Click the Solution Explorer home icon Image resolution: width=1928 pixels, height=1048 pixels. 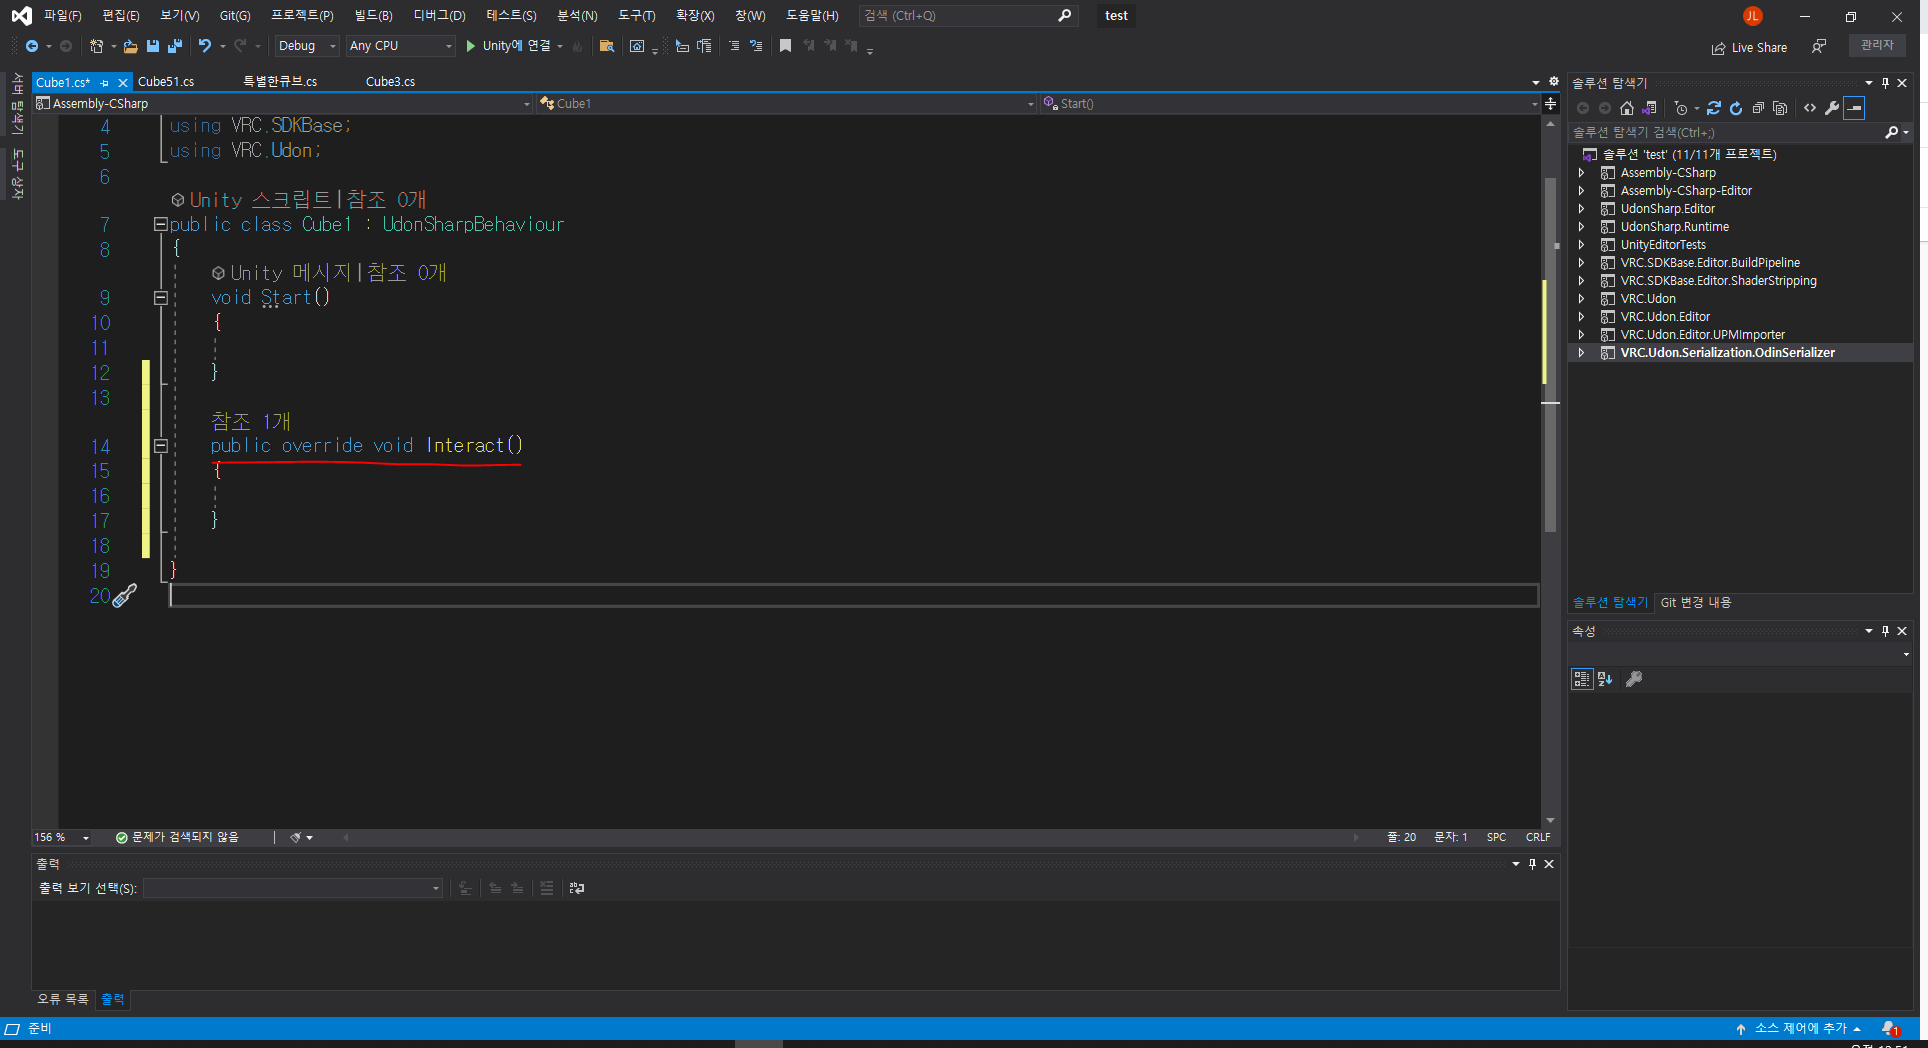click(x=1627, y=108)
